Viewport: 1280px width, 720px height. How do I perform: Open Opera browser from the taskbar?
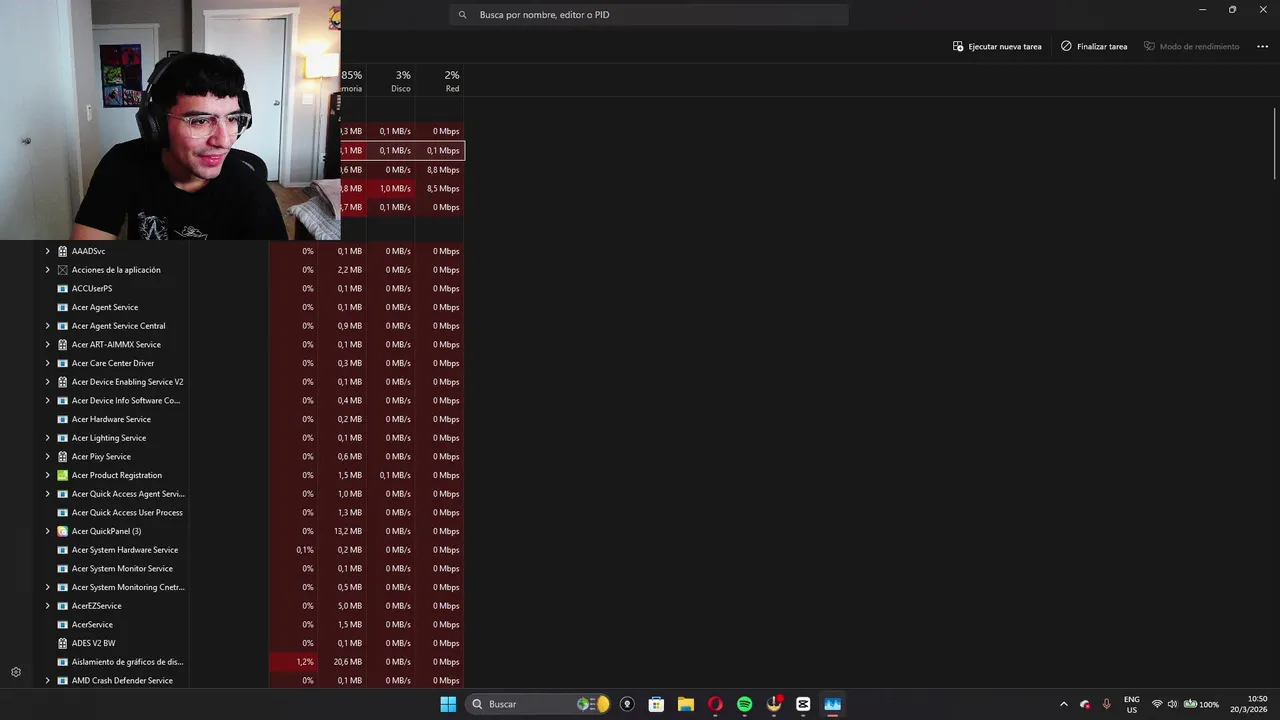[x=715, y=704]
